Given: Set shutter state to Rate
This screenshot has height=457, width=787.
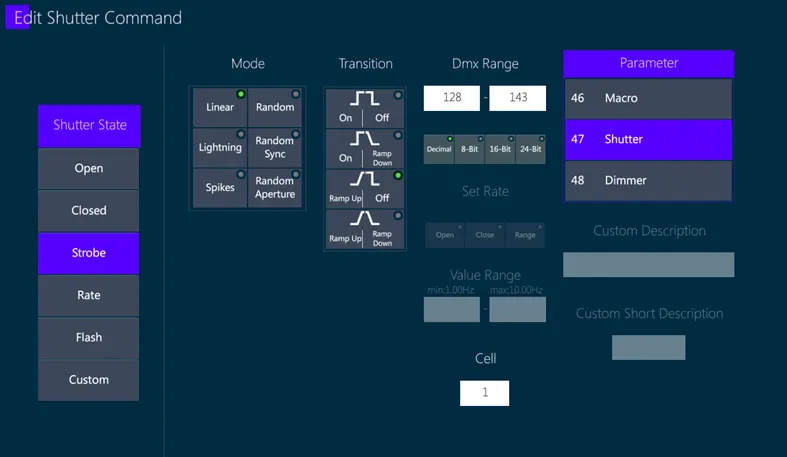Looking at the screenshot, I should tap(89, 295).
